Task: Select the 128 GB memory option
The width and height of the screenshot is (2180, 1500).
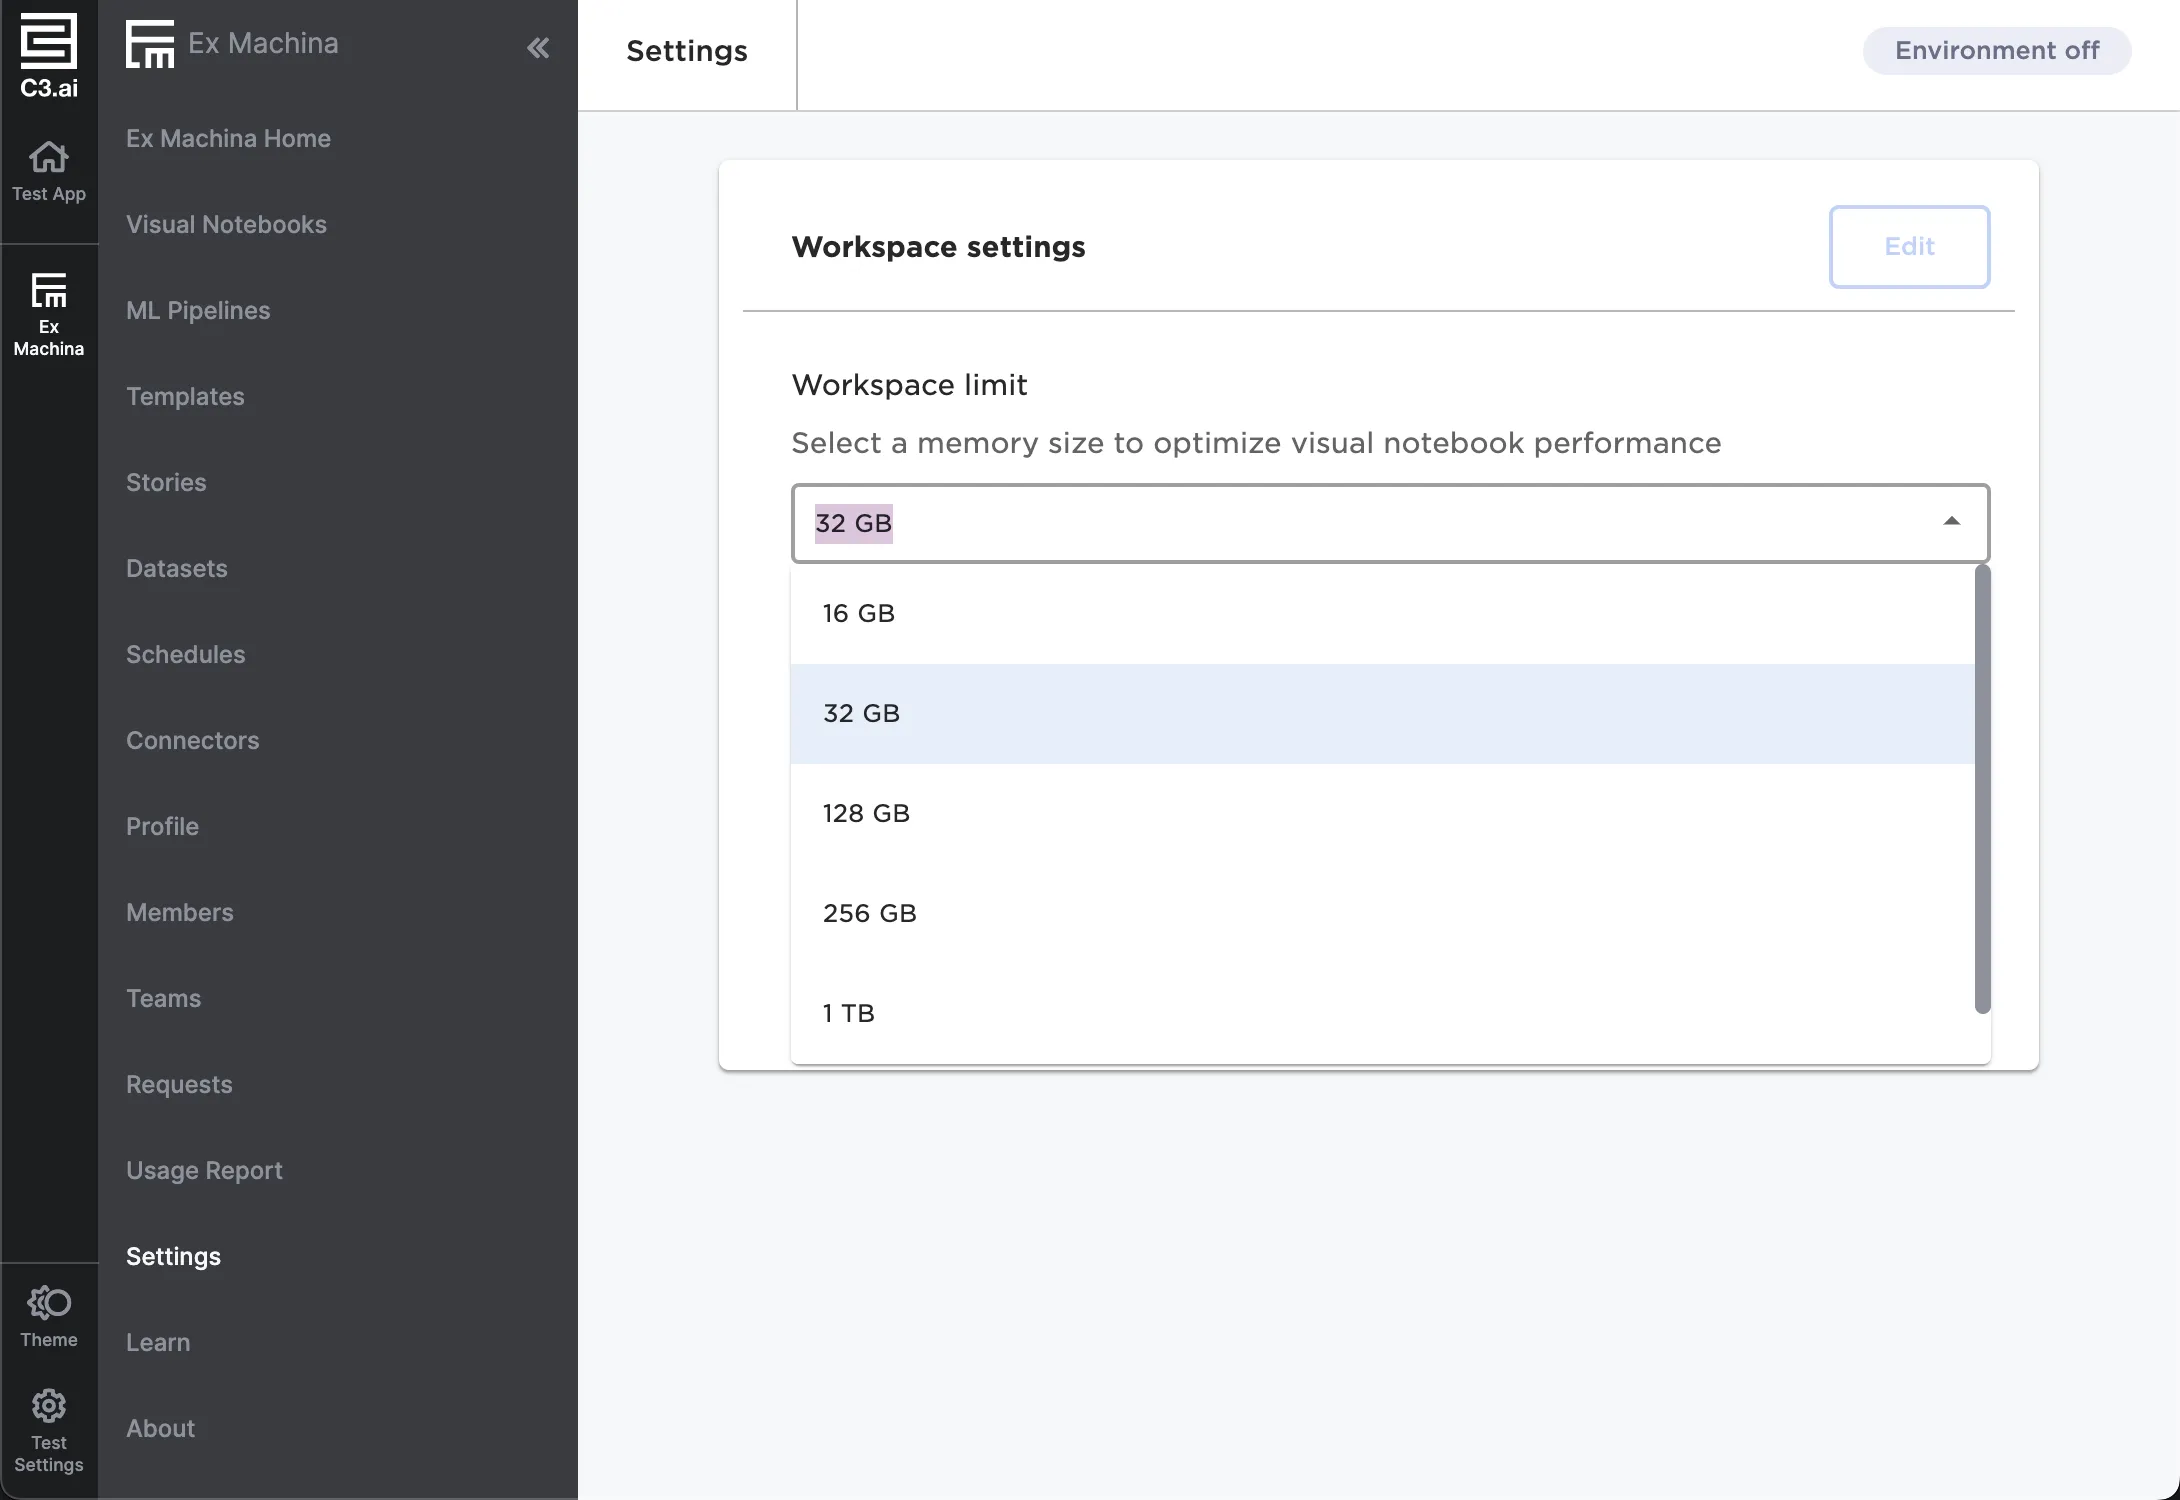Action: point(866,812)
